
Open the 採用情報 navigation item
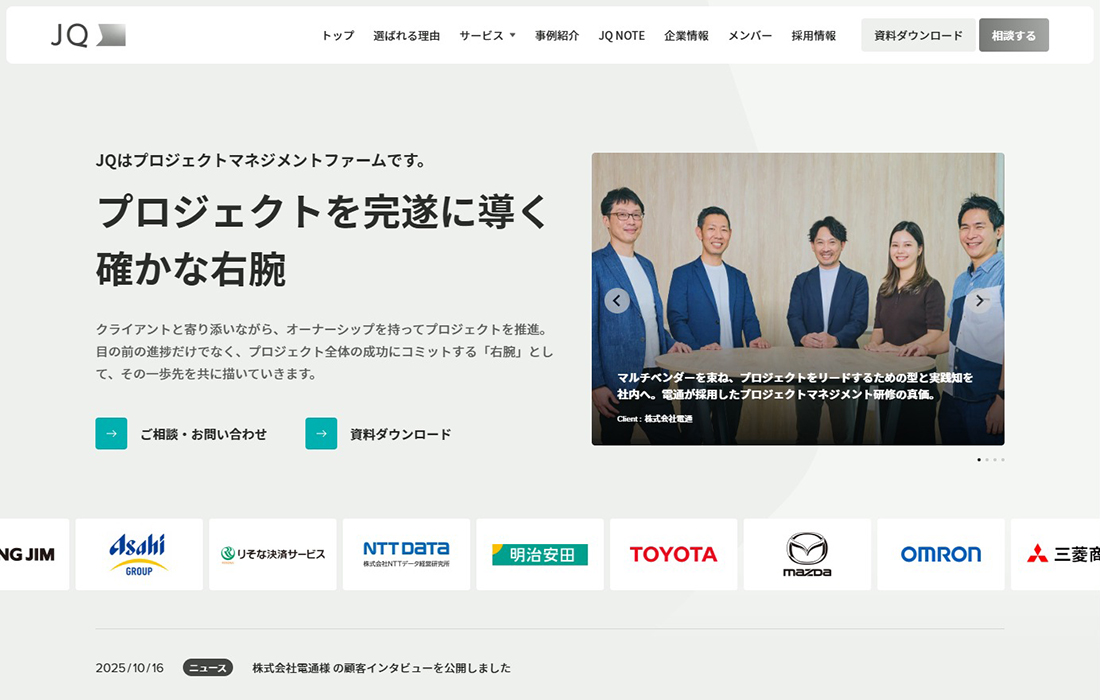pos(813,34)
